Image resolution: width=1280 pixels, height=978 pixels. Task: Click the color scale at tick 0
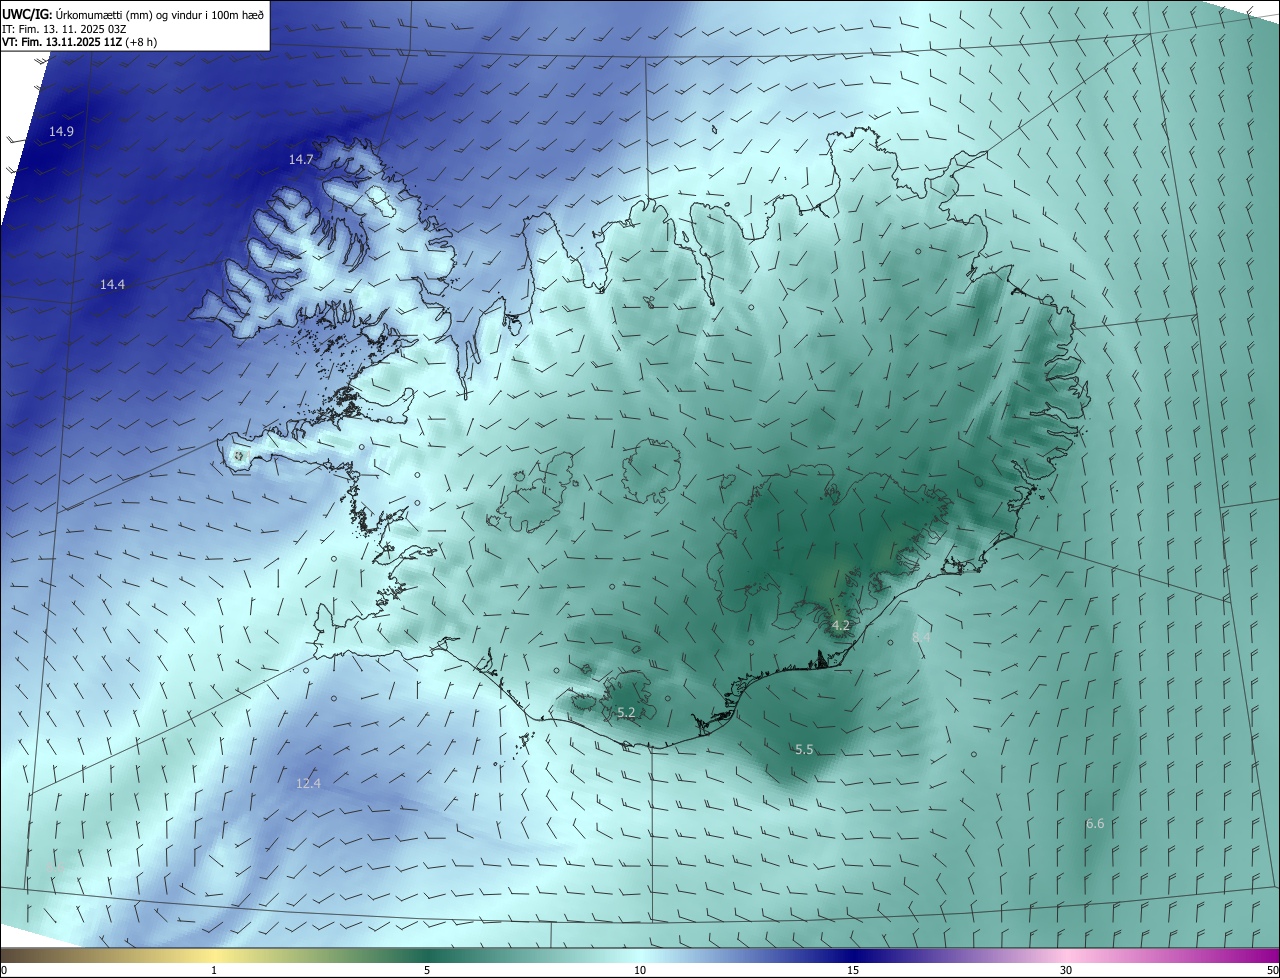pos(4,970)
